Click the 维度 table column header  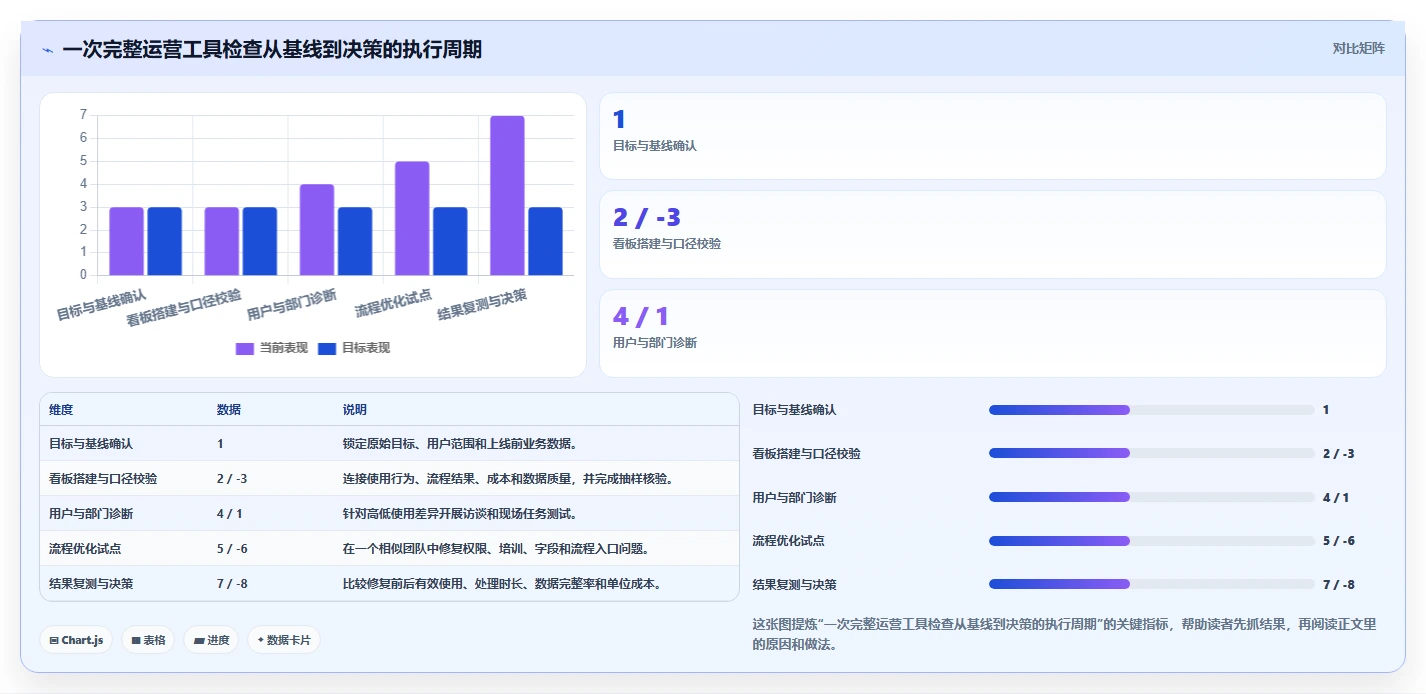[61, 410]
